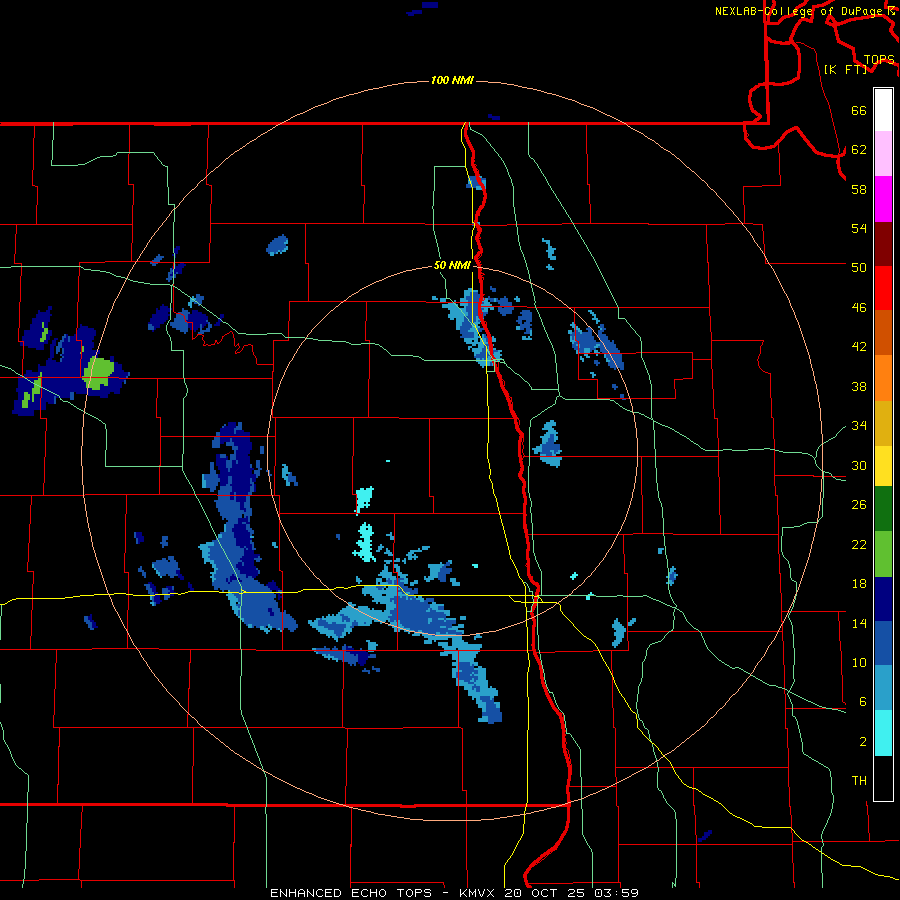Screen dimensions: 900x900
Task: Select the medium blue legend swatch
Action: tap(883, 643)
